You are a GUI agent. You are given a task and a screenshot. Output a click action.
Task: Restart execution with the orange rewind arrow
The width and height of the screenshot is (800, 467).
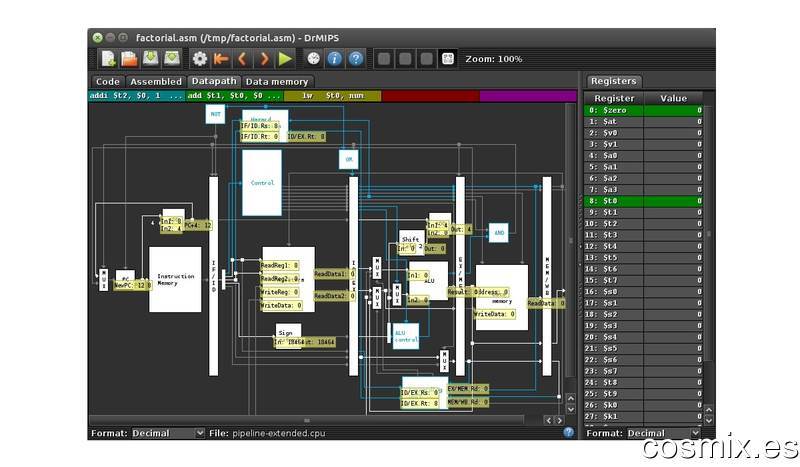click(221, 59)
